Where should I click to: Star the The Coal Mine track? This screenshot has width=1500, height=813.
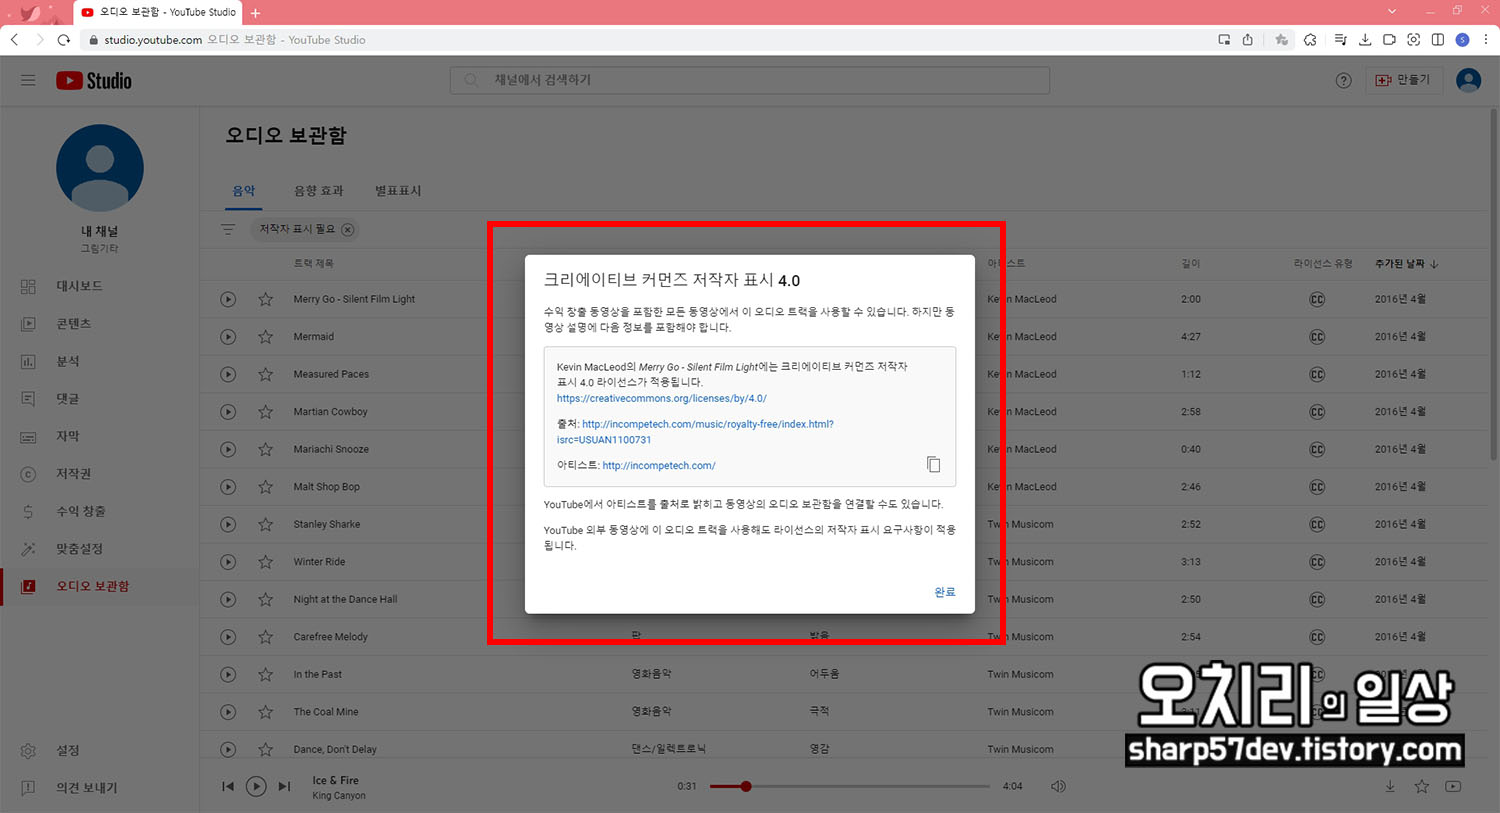click(265, 712)
